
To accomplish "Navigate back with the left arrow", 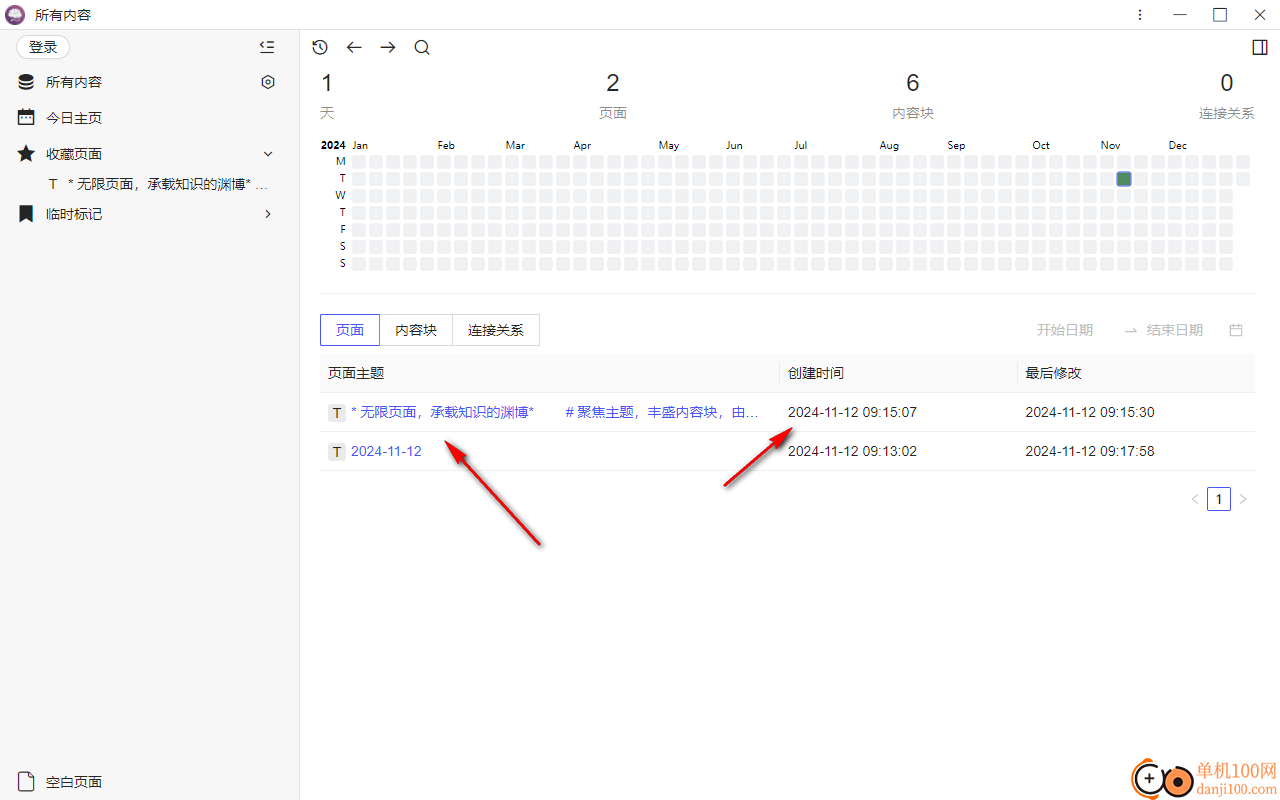I will click(354, 47).
